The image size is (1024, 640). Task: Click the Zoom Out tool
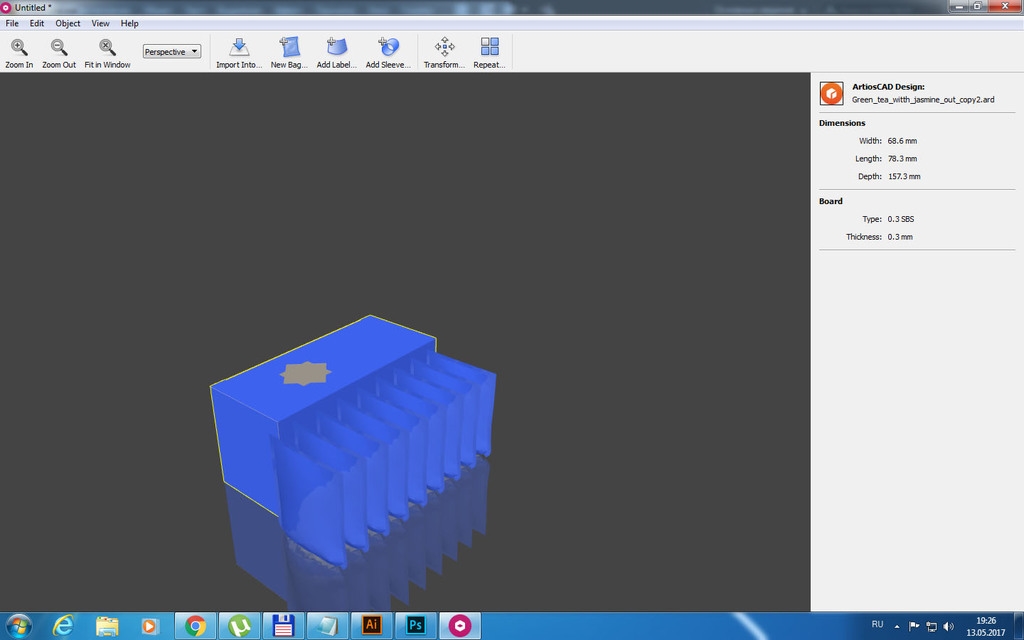click(59, 52)
